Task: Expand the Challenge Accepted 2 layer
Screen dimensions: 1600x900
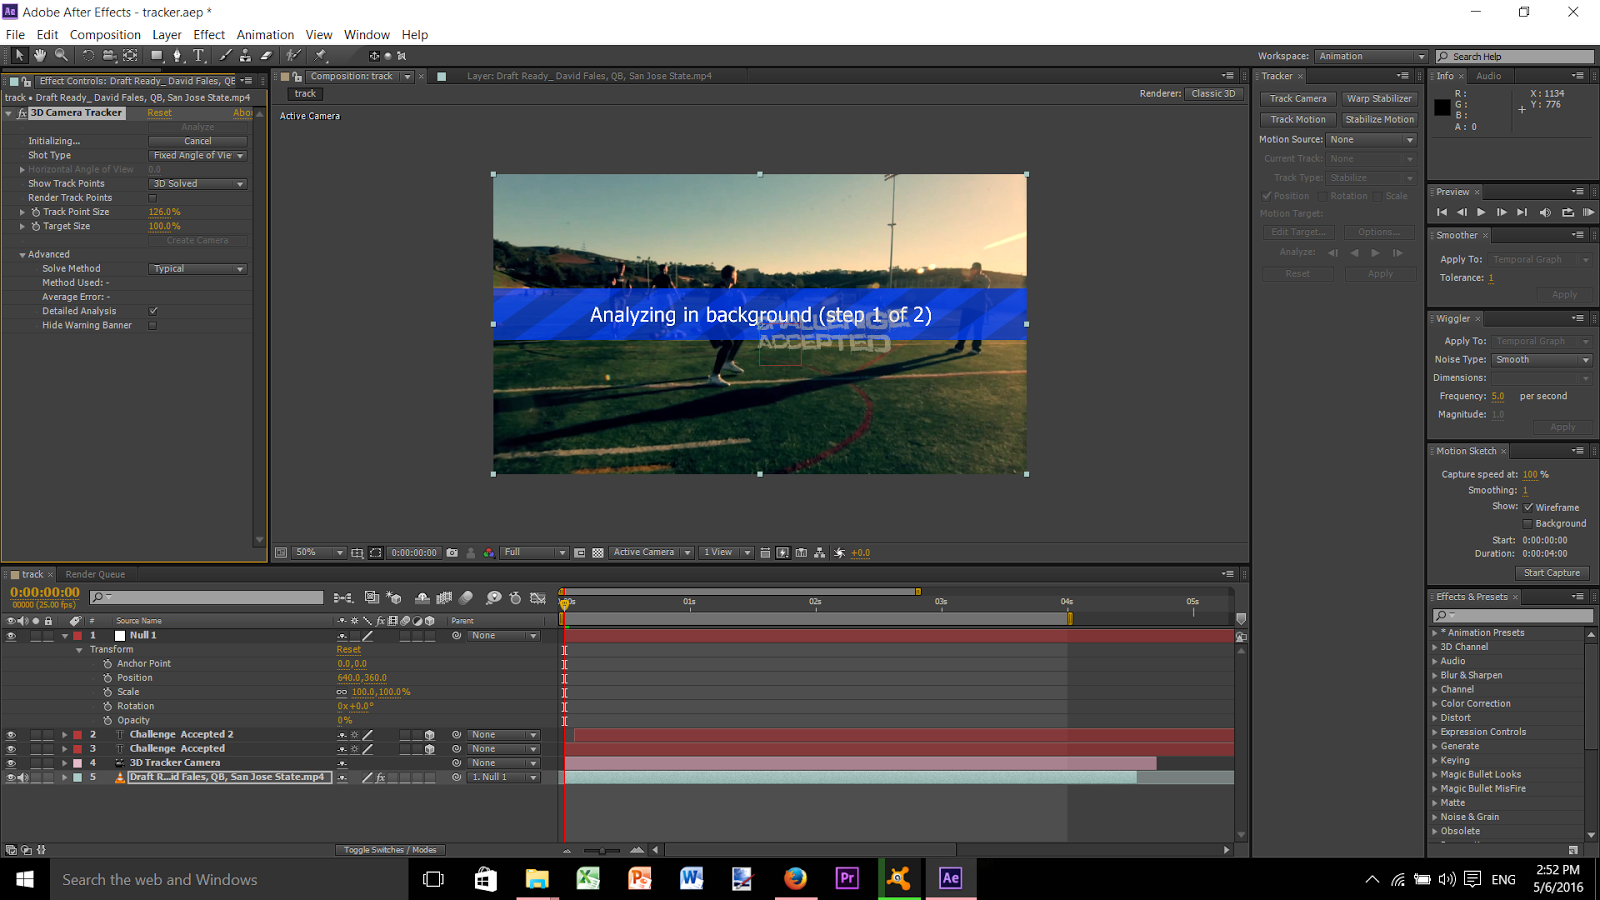Action: (x=65, y=735)
